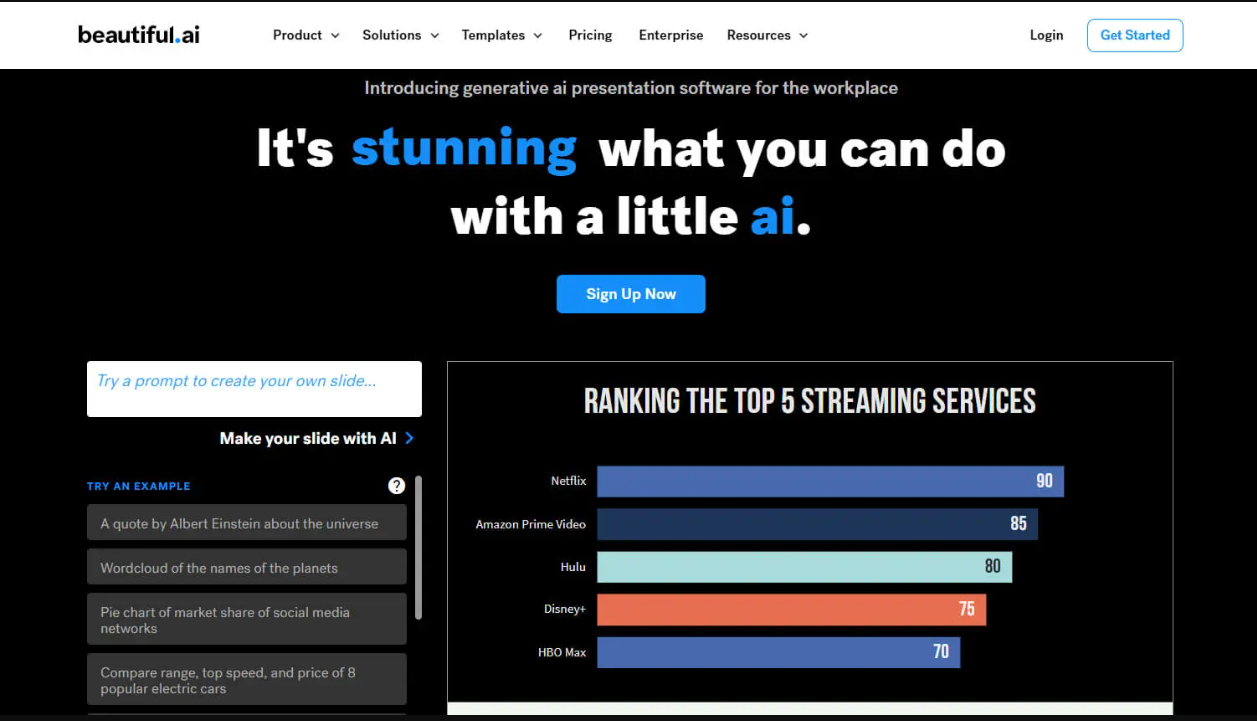
Task: Expand the Solutions dropdown menu
Action: click(x=400, y=35)
